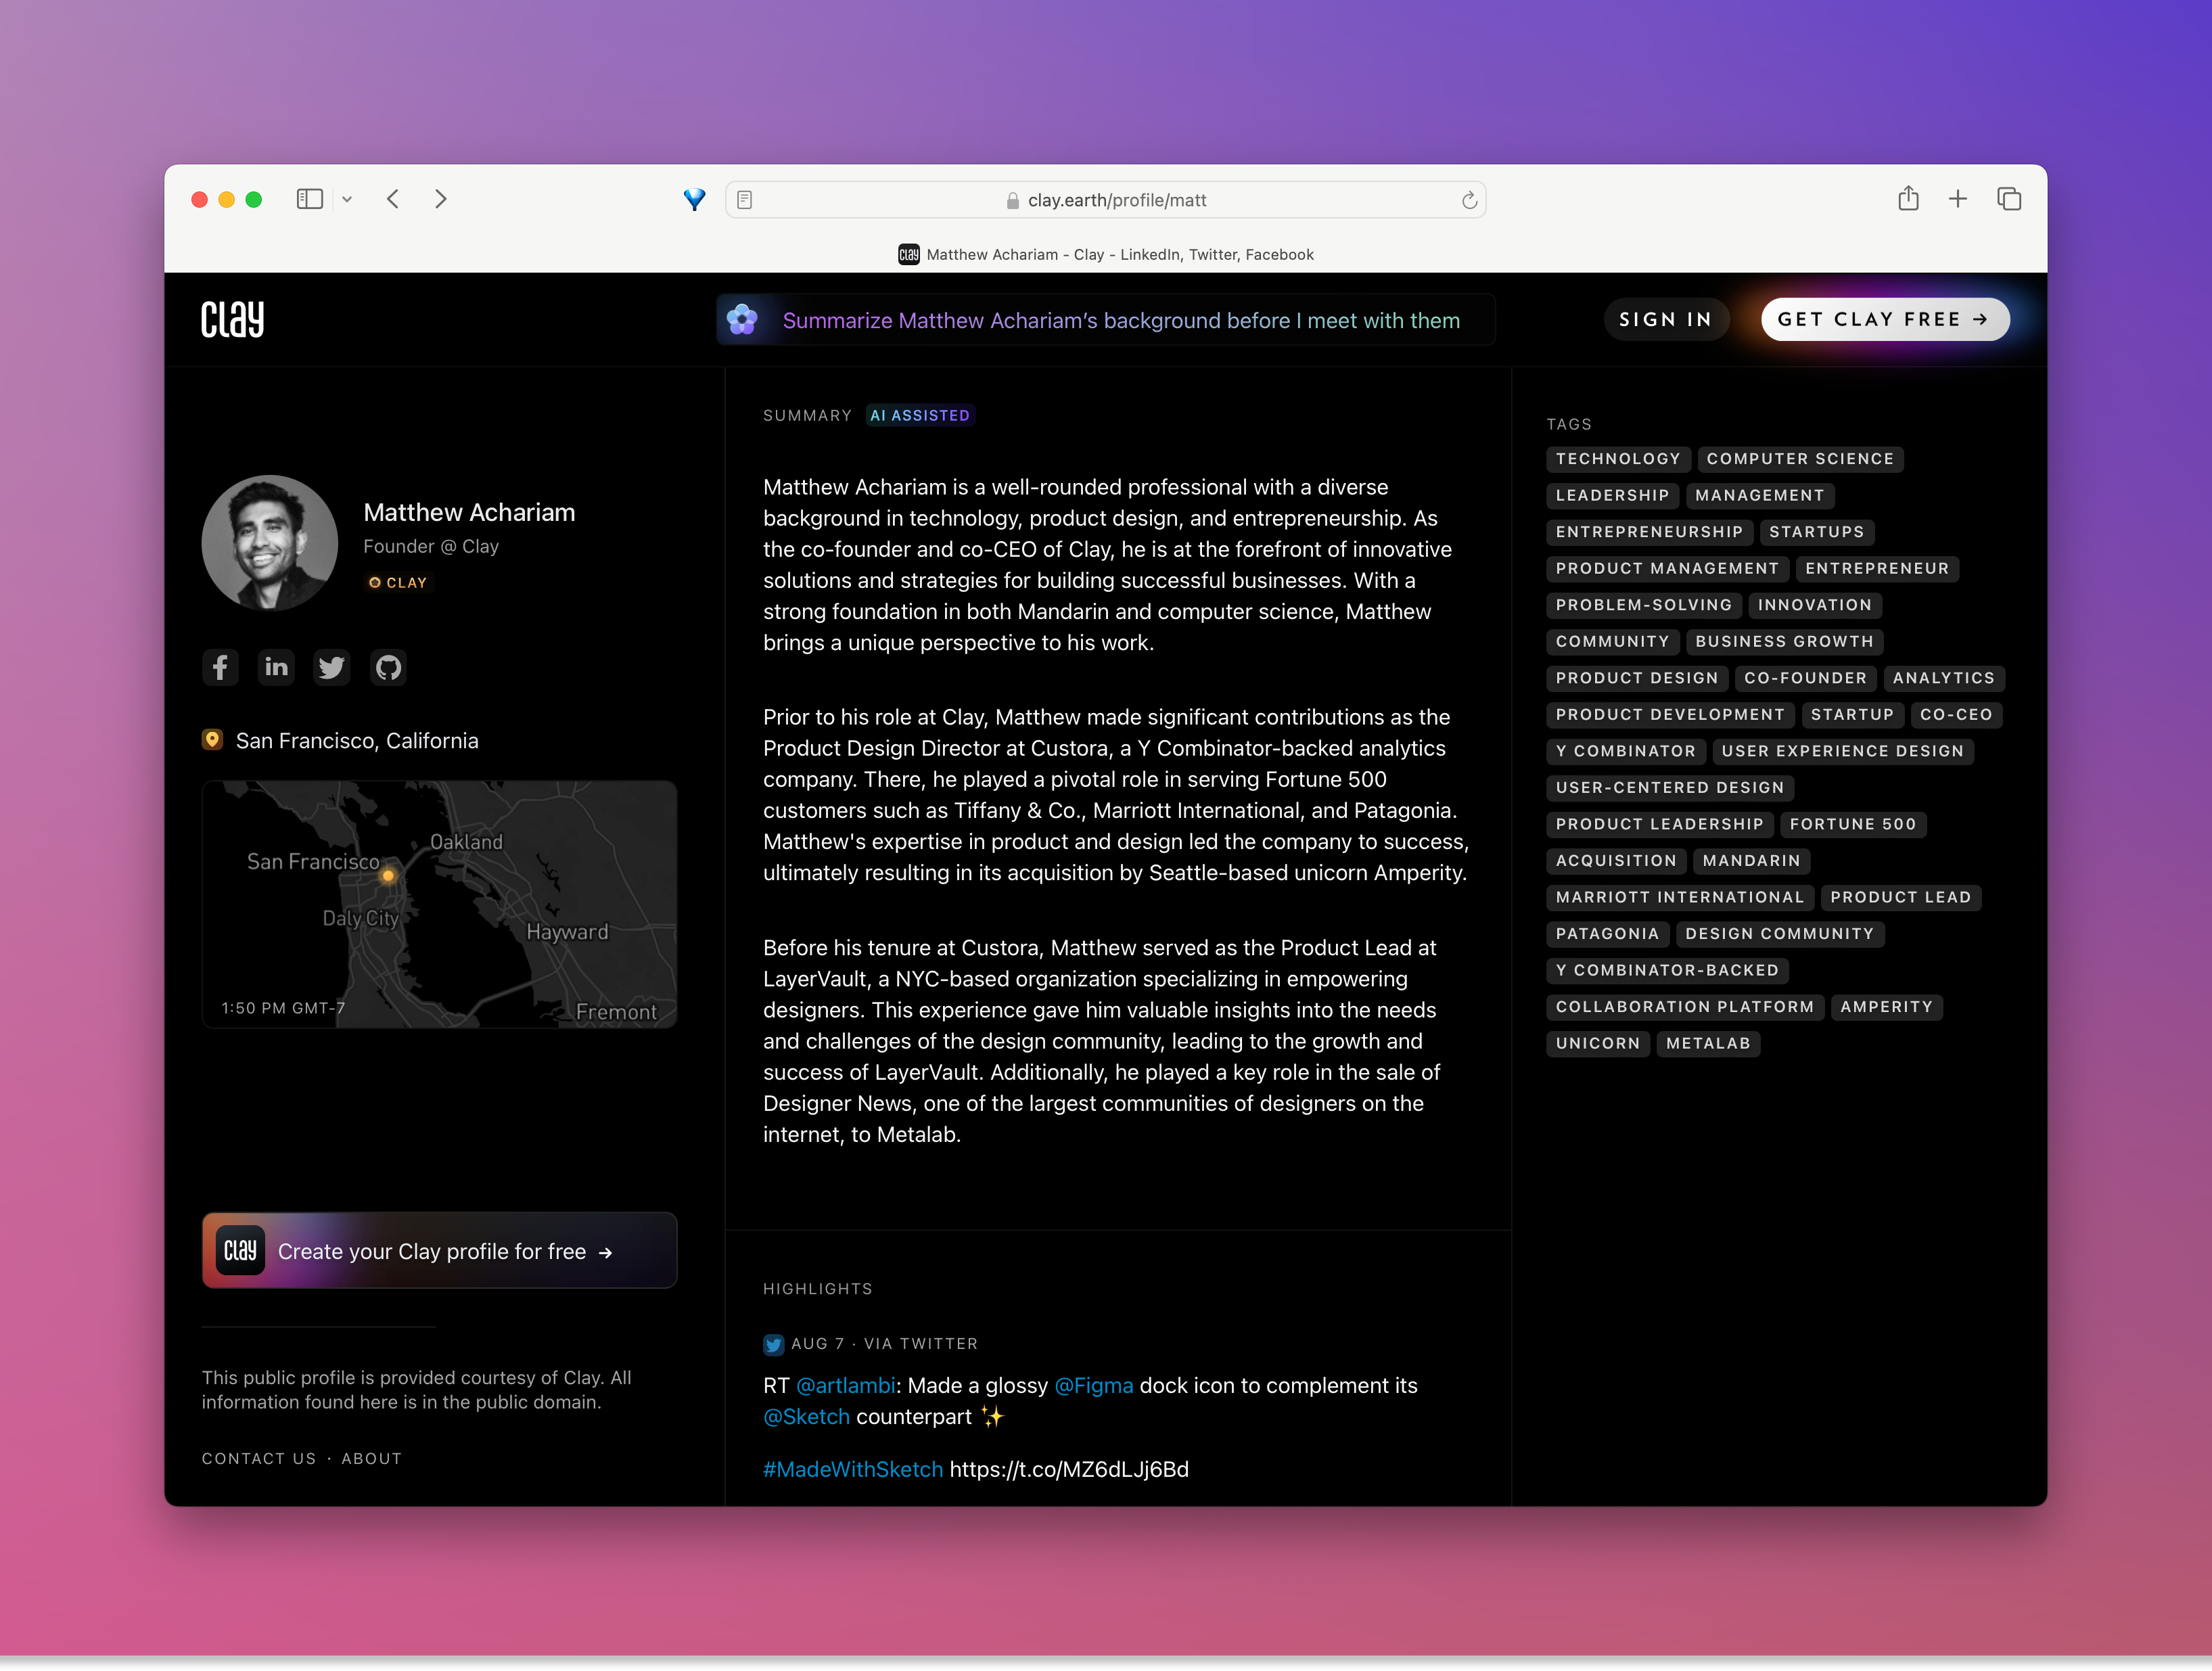Screen dimensions: 2212x1671
Task: Open a new tab with plus icon
Action: pyautogui.click(x=1958, y=199)
